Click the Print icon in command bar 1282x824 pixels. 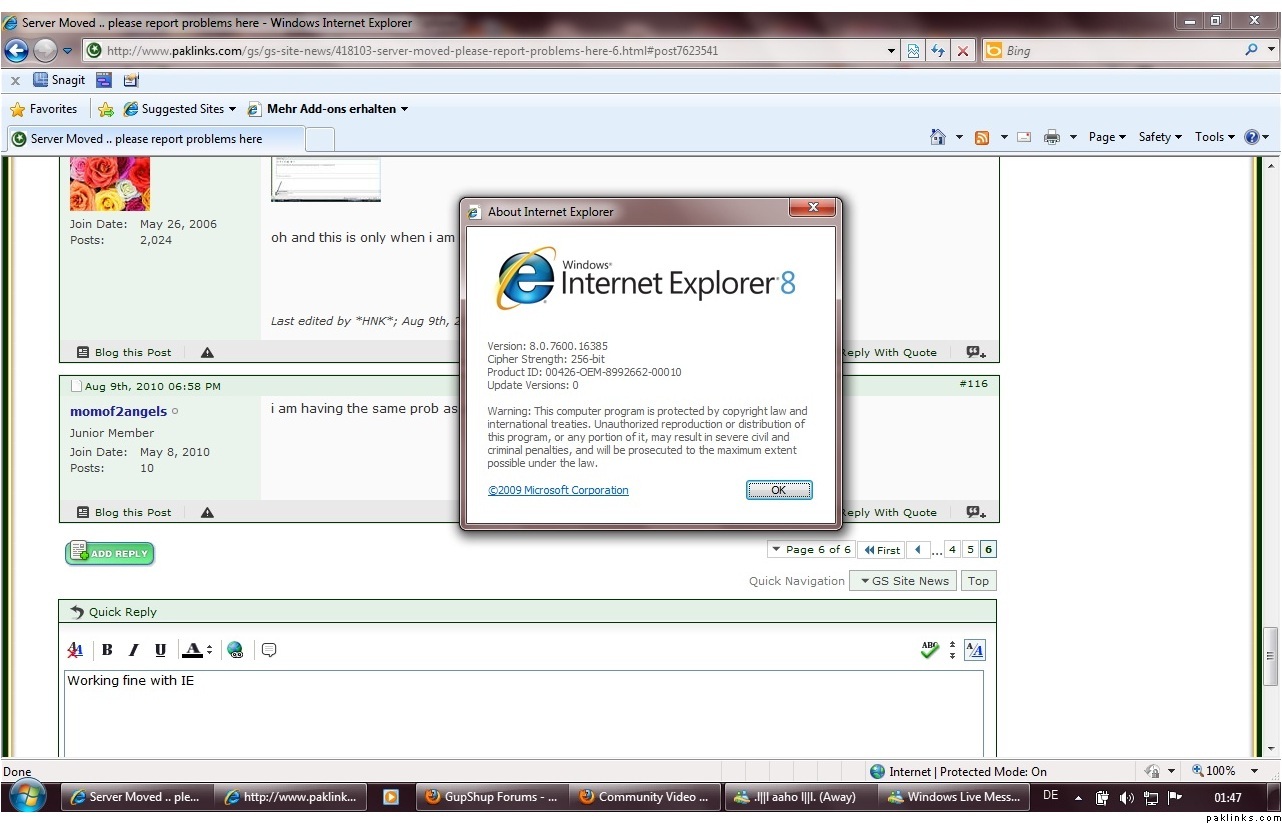[x=1051, y=138]
